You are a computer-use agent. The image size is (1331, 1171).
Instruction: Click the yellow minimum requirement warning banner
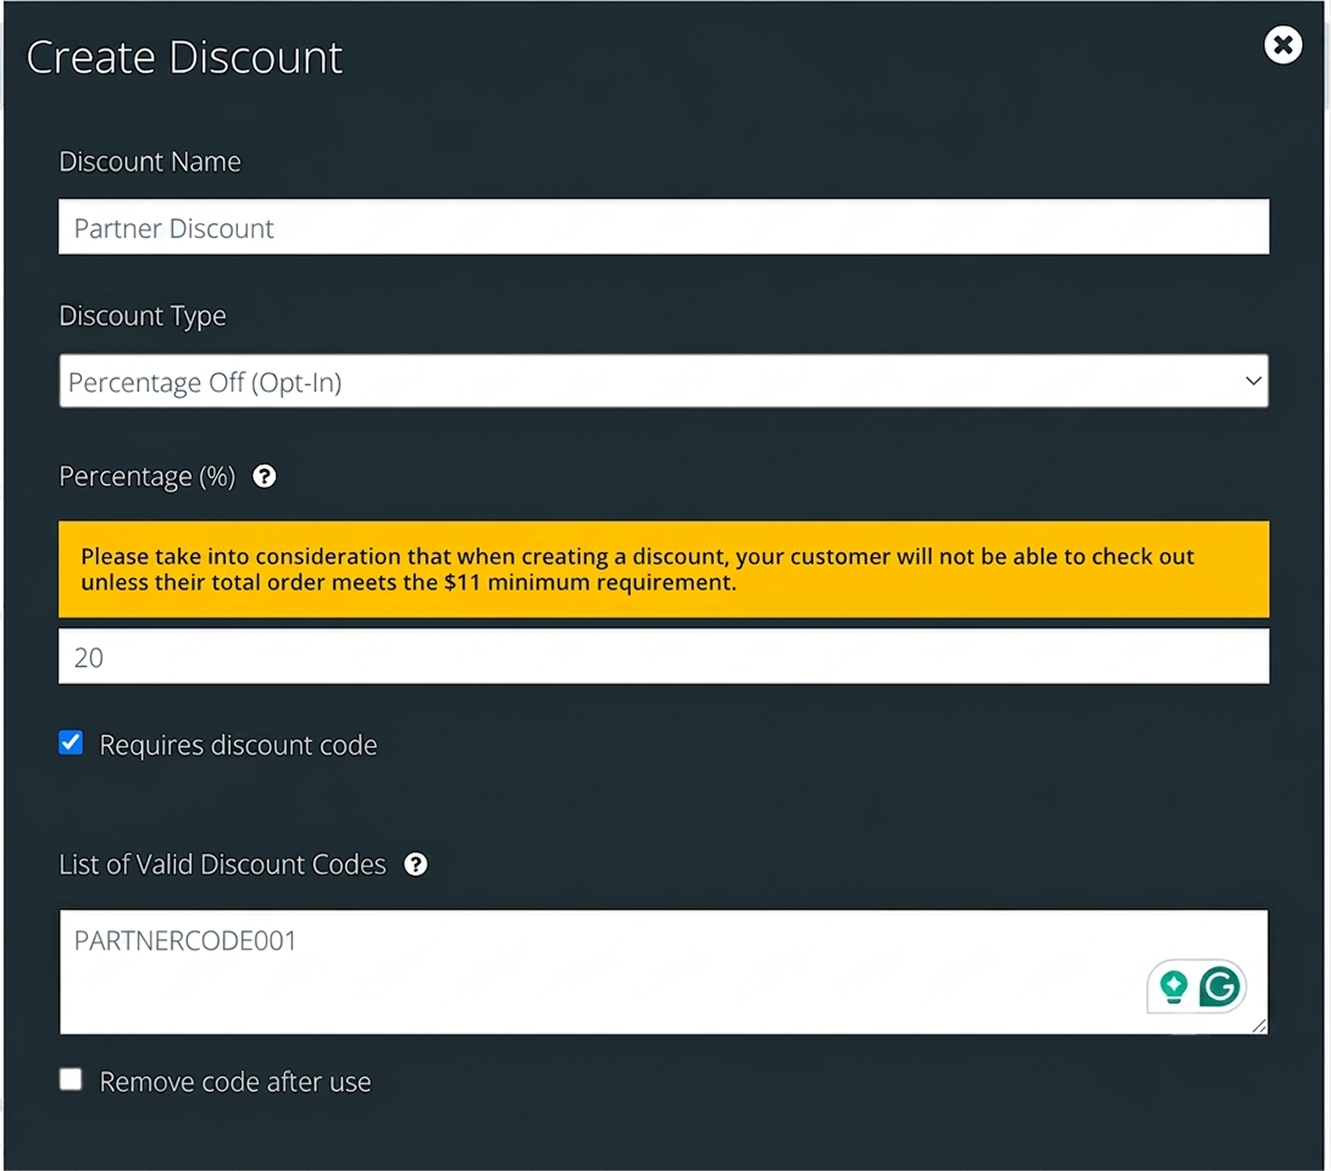click(664, 569)
